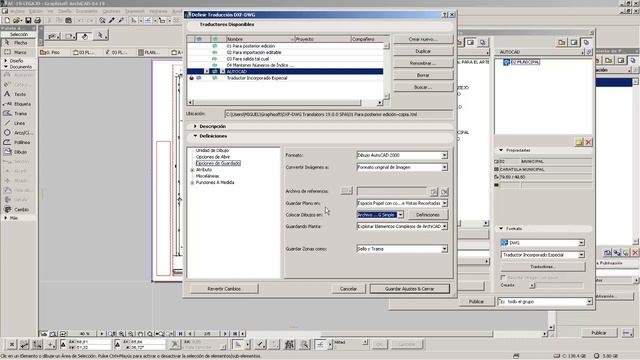Expand the Funciones A Medida tree node

pos(192,183)
